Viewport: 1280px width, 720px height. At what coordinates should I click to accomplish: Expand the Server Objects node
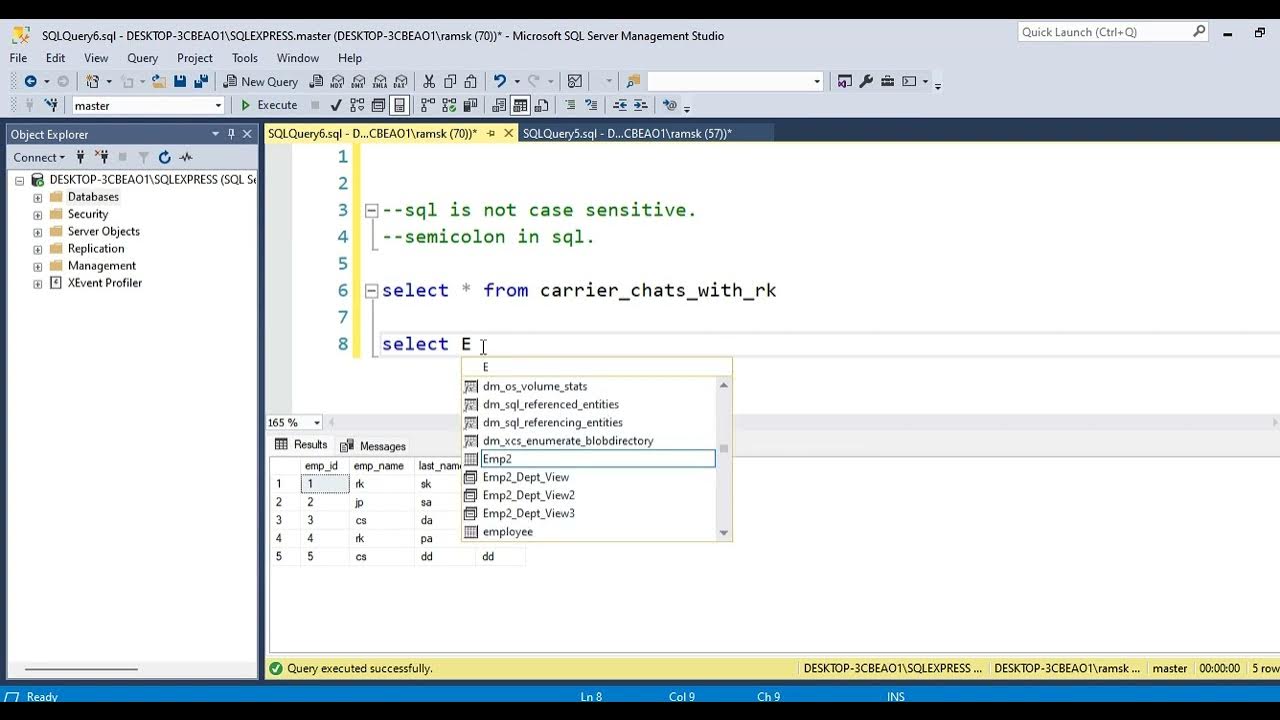click(x=38, y=232)
